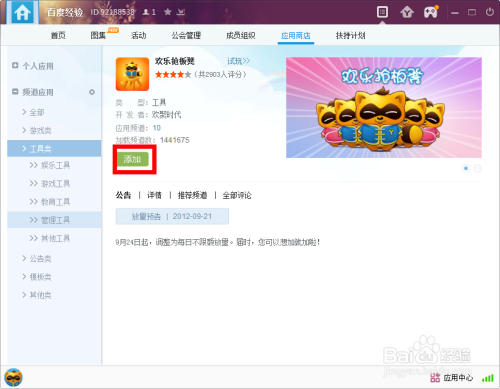Image resolution: width=500 pixels, height=389 pixels.
Task: Switch to 公告 section tab
Action: point(123,195)
